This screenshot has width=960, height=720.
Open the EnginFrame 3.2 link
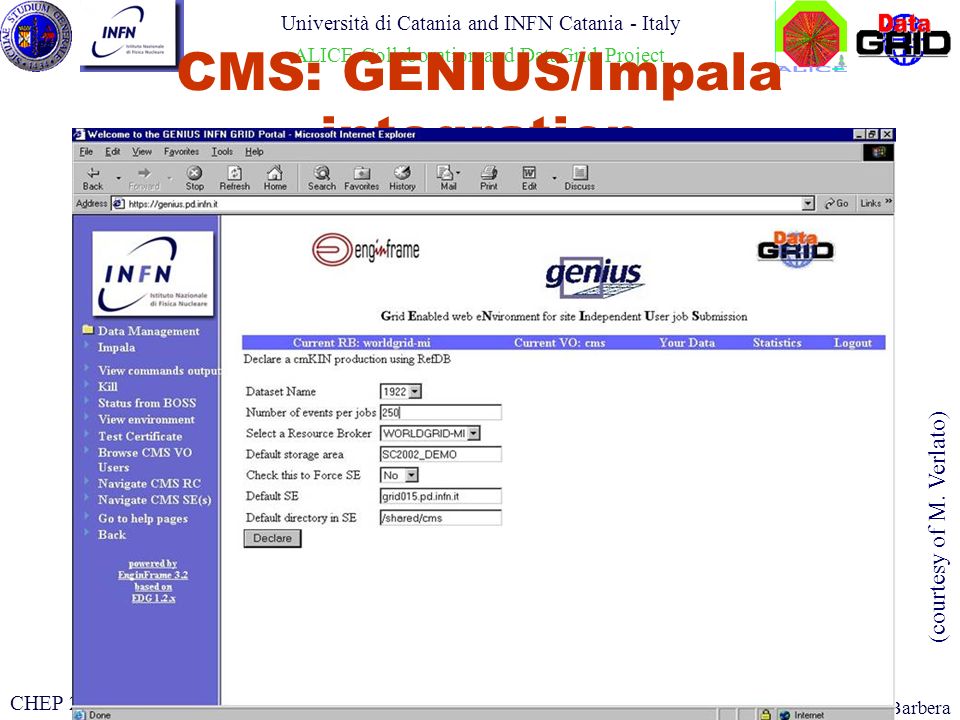tap(153, 575)
